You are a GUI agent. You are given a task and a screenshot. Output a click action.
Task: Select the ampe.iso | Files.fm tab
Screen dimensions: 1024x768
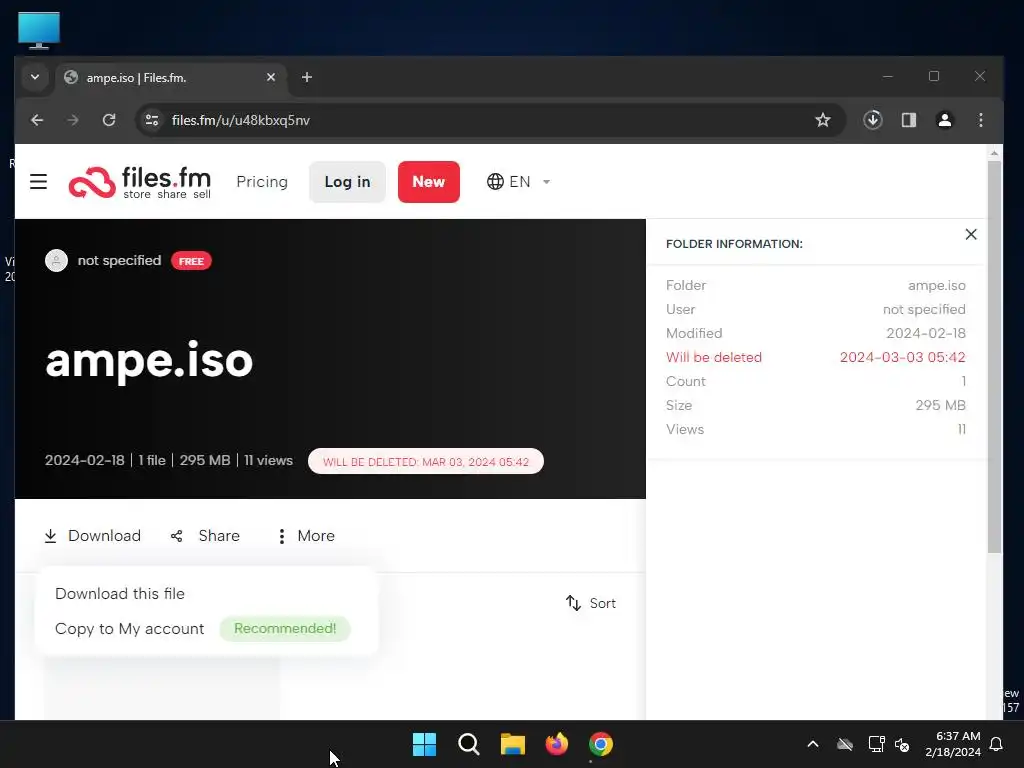coord(171,78)
